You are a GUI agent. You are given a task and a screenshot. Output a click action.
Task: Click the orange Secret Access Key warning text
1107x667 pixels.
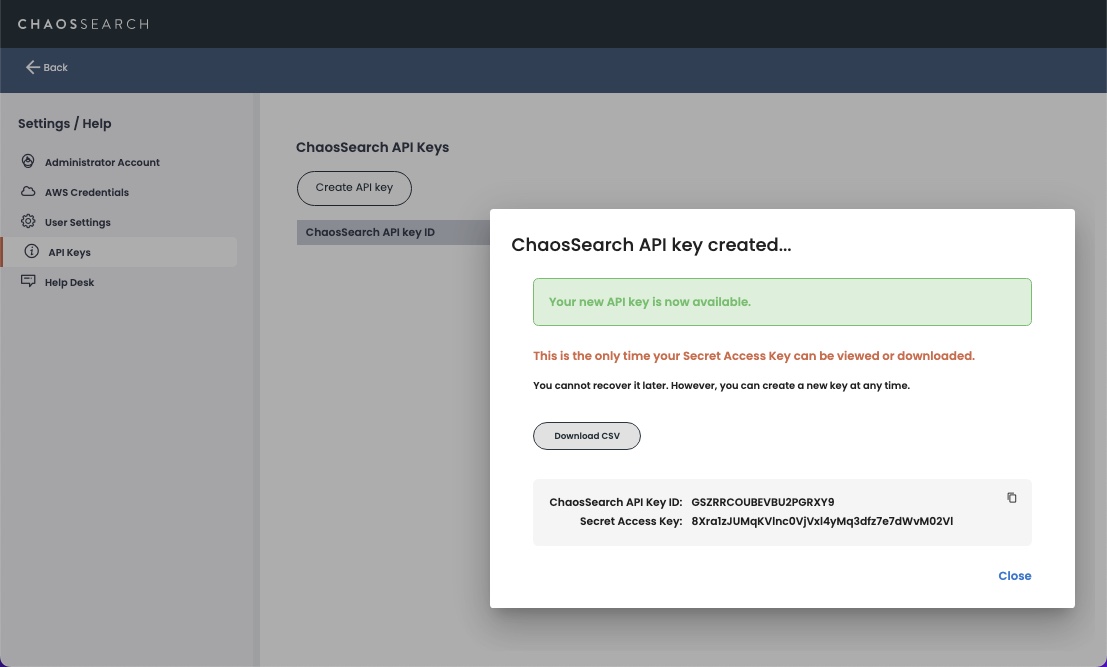(x=753, y=356)
